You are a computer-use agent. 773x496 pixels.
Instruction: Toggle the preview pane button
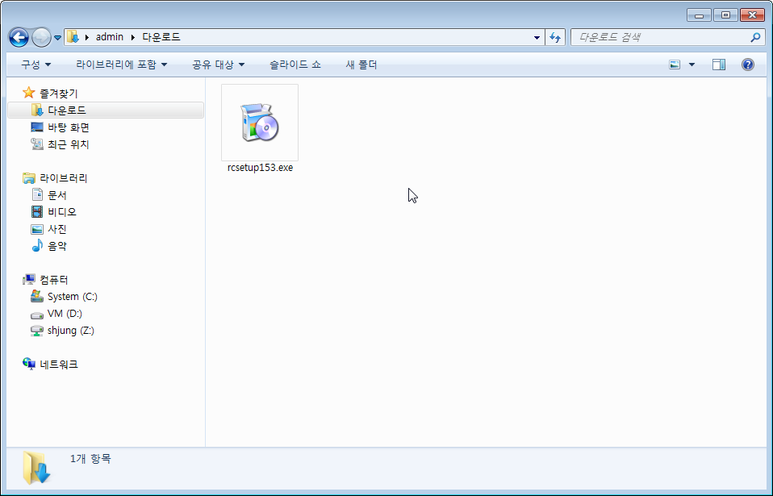[719, 65]
